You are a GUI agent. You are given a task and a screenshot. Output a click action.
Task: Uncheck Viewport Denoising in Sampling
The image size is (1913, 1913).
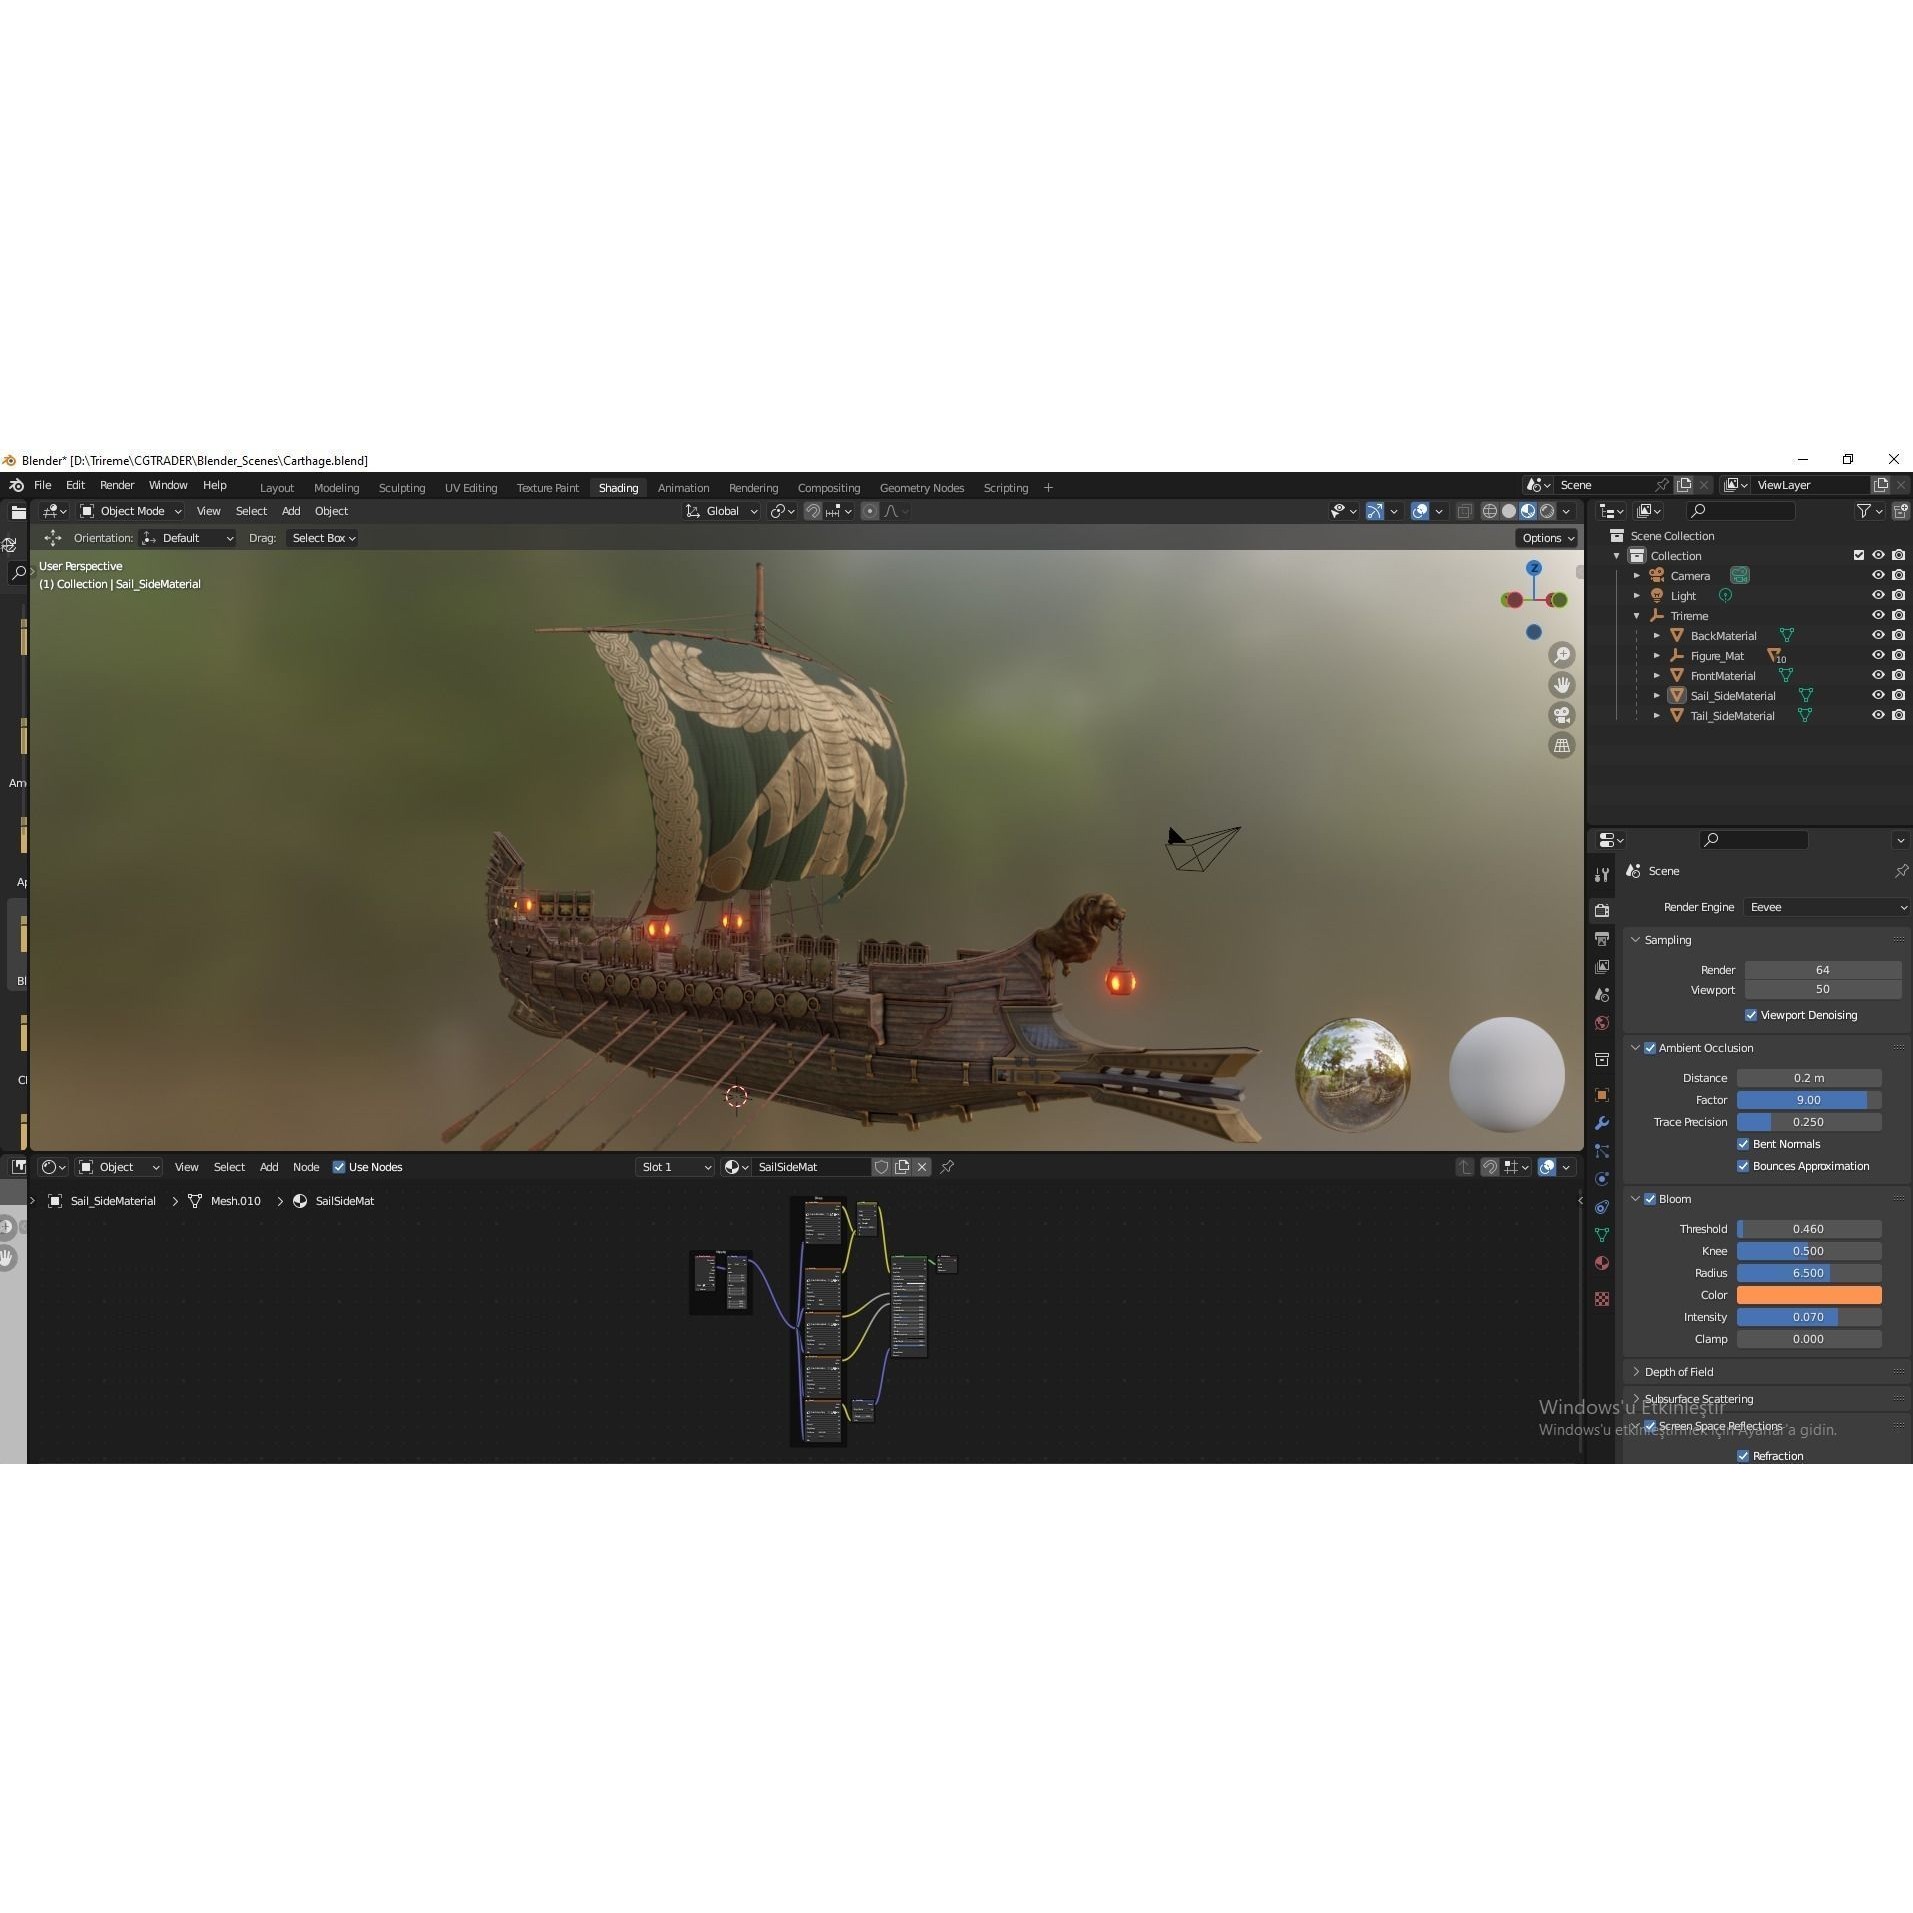1752,1014
